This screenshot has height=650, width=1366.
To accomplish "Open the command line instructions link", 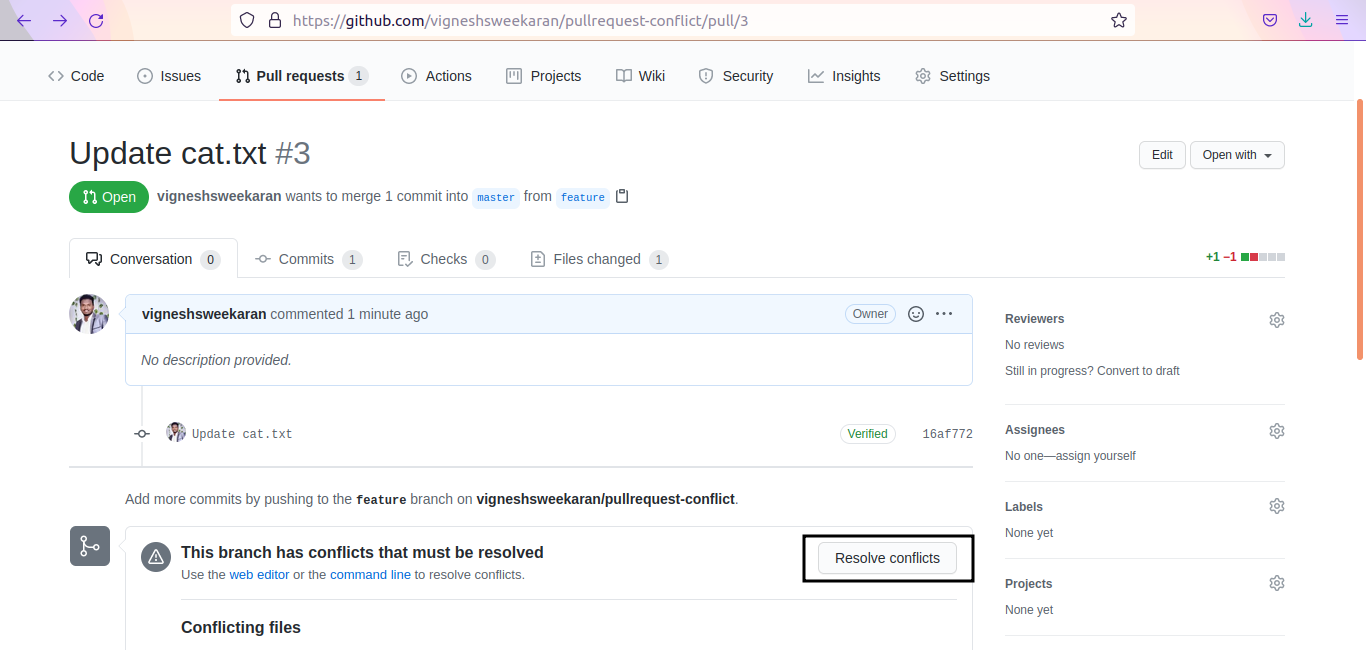I will click(x=370, y=575).
